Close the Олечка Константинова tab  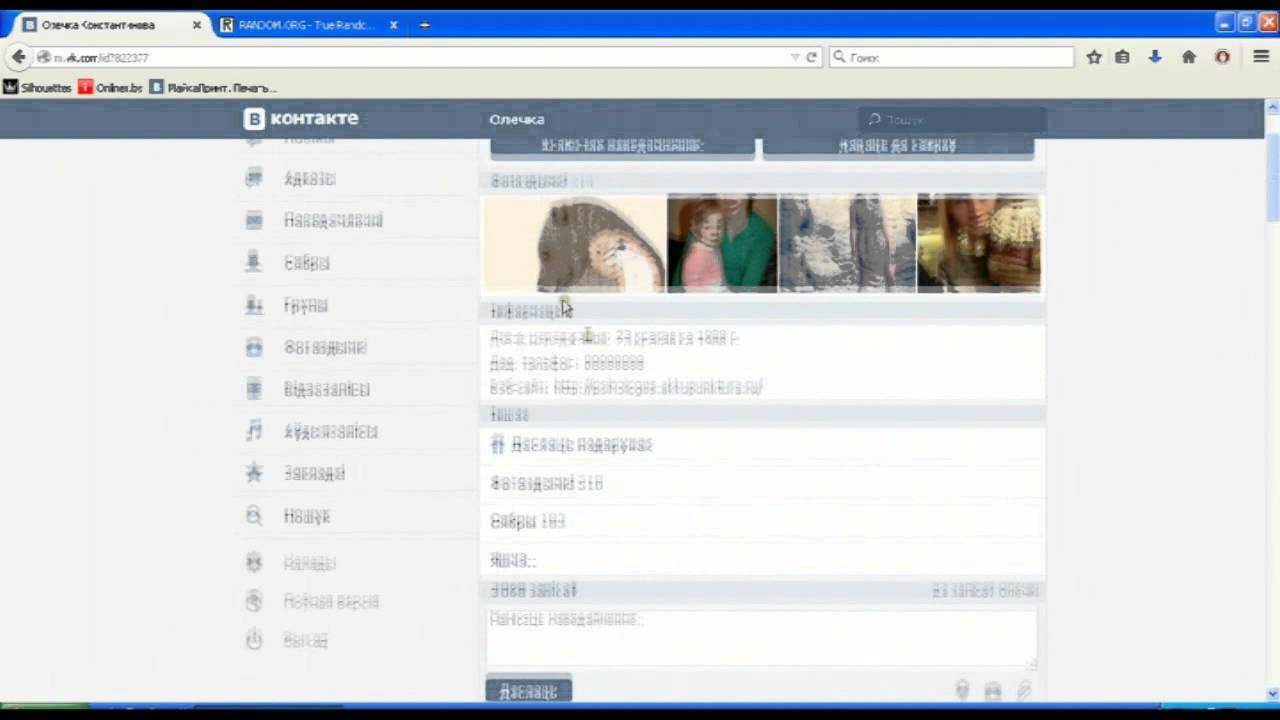click(196, 25)
